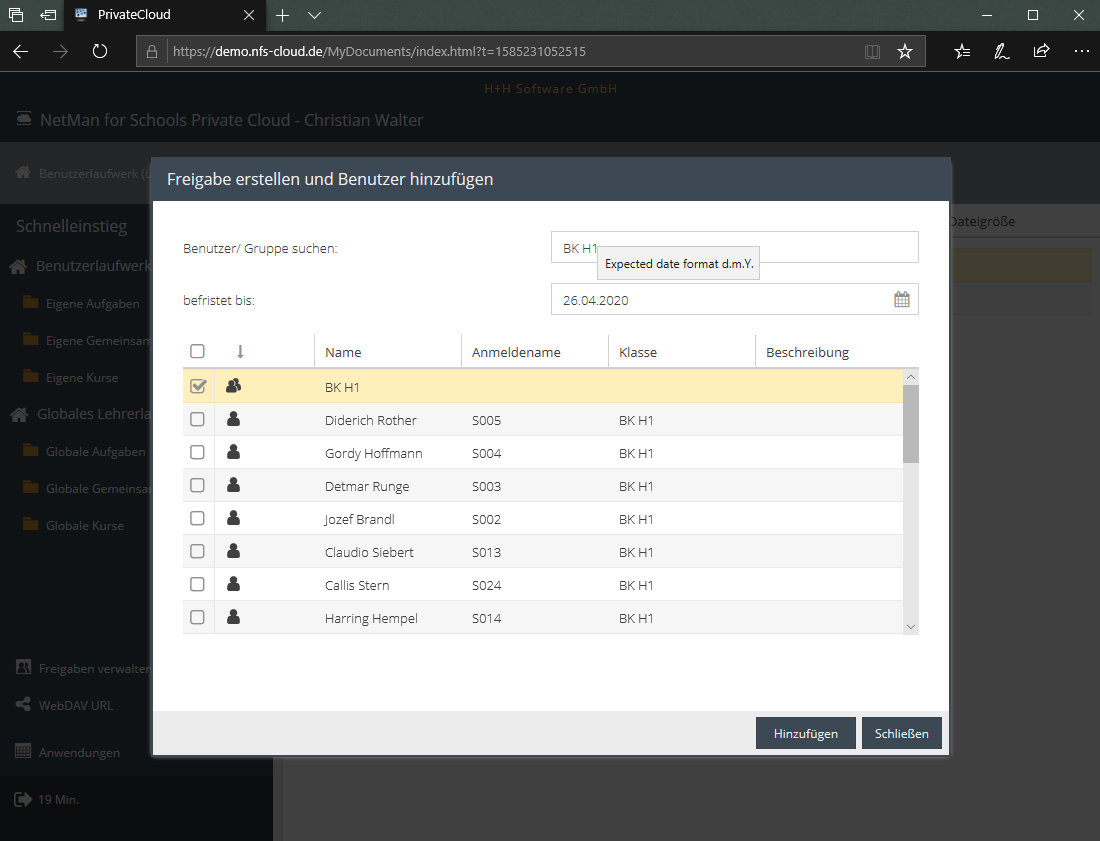Click the share page icon

1041,51
